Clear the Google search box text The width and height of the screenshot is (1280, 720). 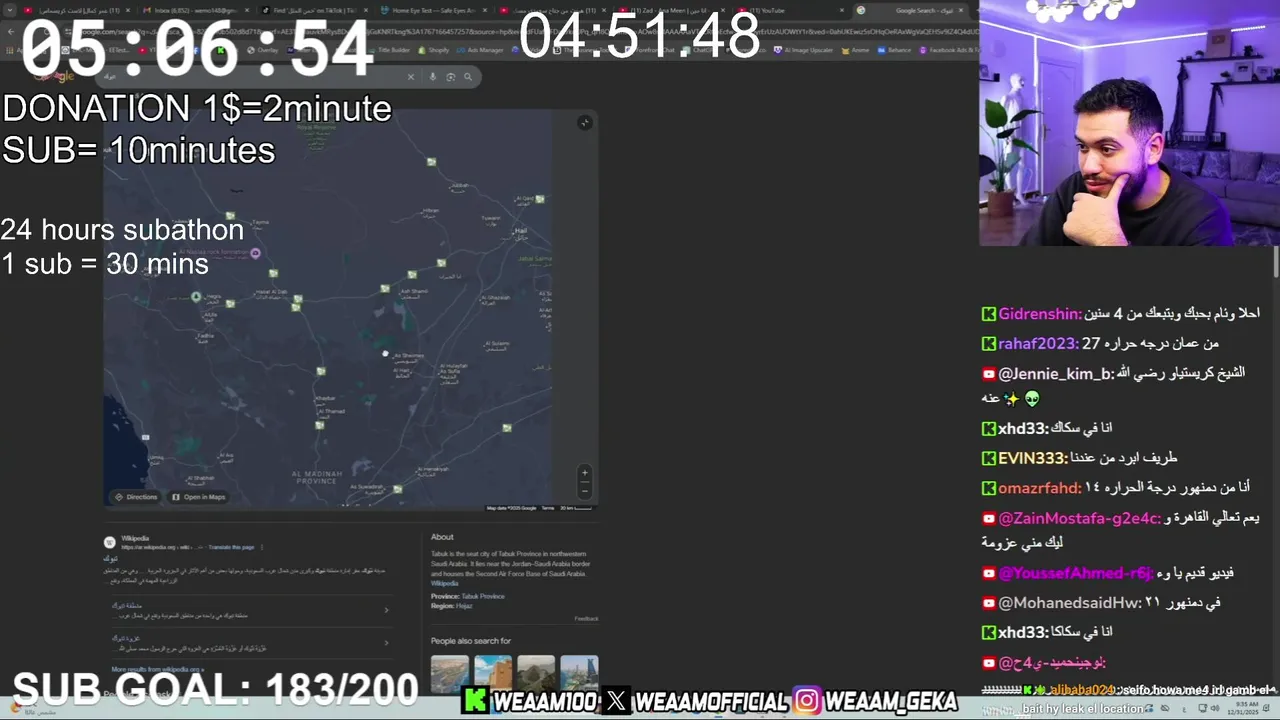point(410,77)
